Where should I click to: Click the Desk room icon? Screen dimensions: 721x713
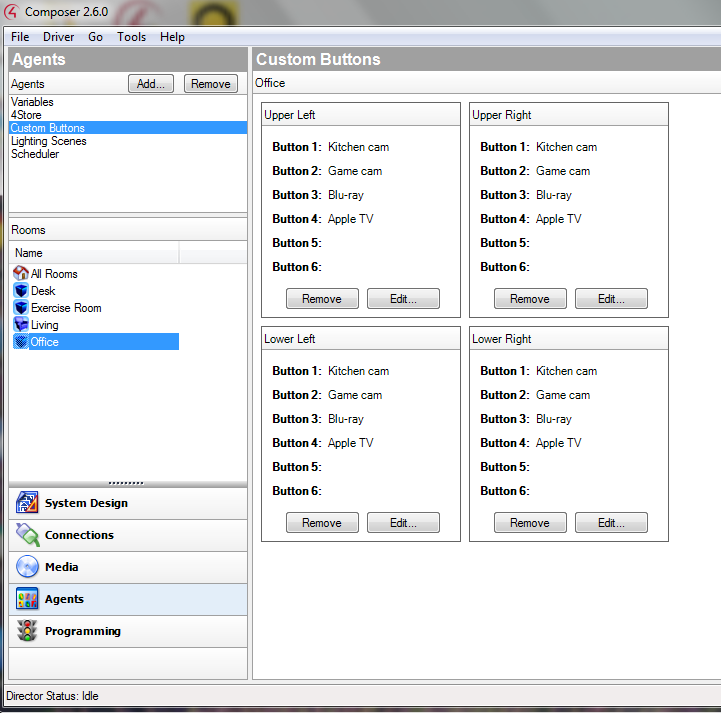point(21,291)
